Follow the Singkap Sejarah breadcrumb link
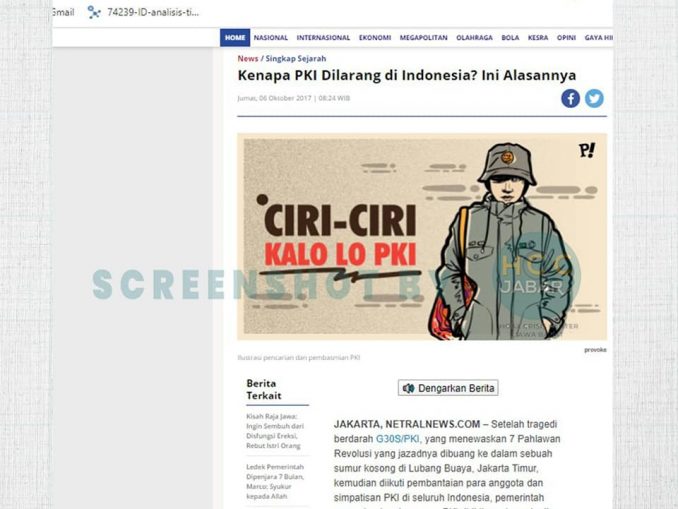Viewport: 678px width, 509px height. (x=296, y=58)
